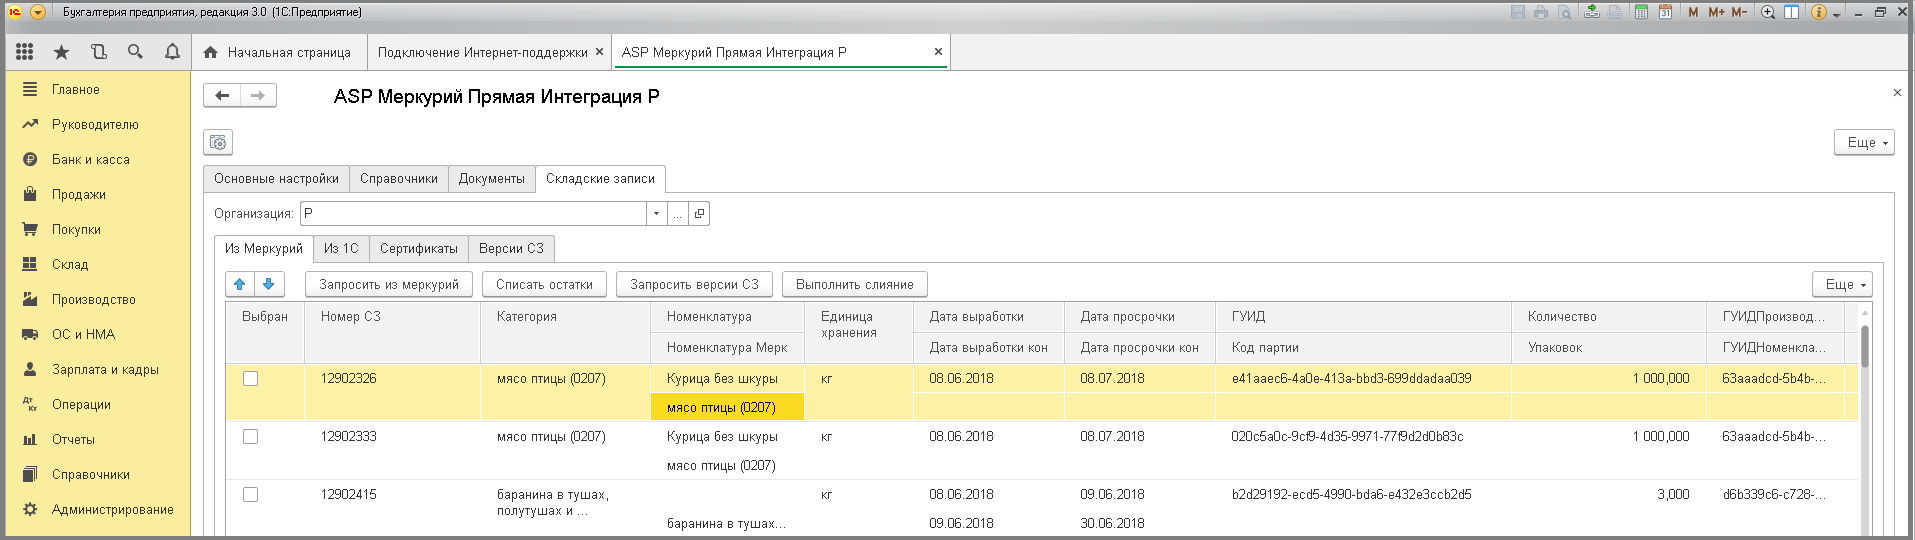Viewport: 1915px width, 540px height.
Task: Open the Главное section
Action: (98, 89)
